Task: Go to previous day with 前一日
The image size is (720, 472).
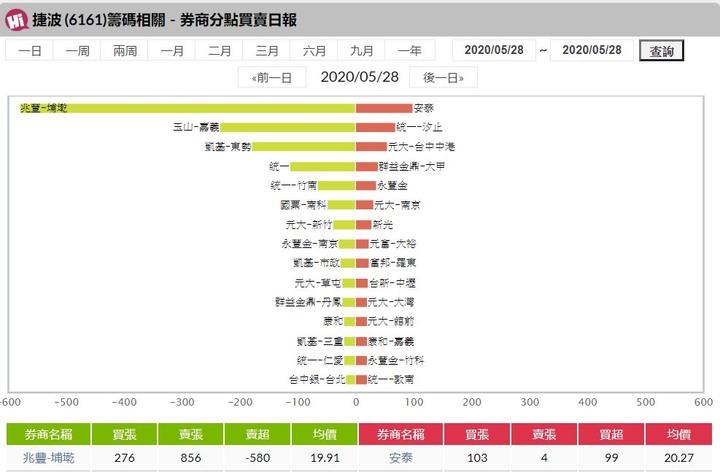Action: [x=272, y=77]
